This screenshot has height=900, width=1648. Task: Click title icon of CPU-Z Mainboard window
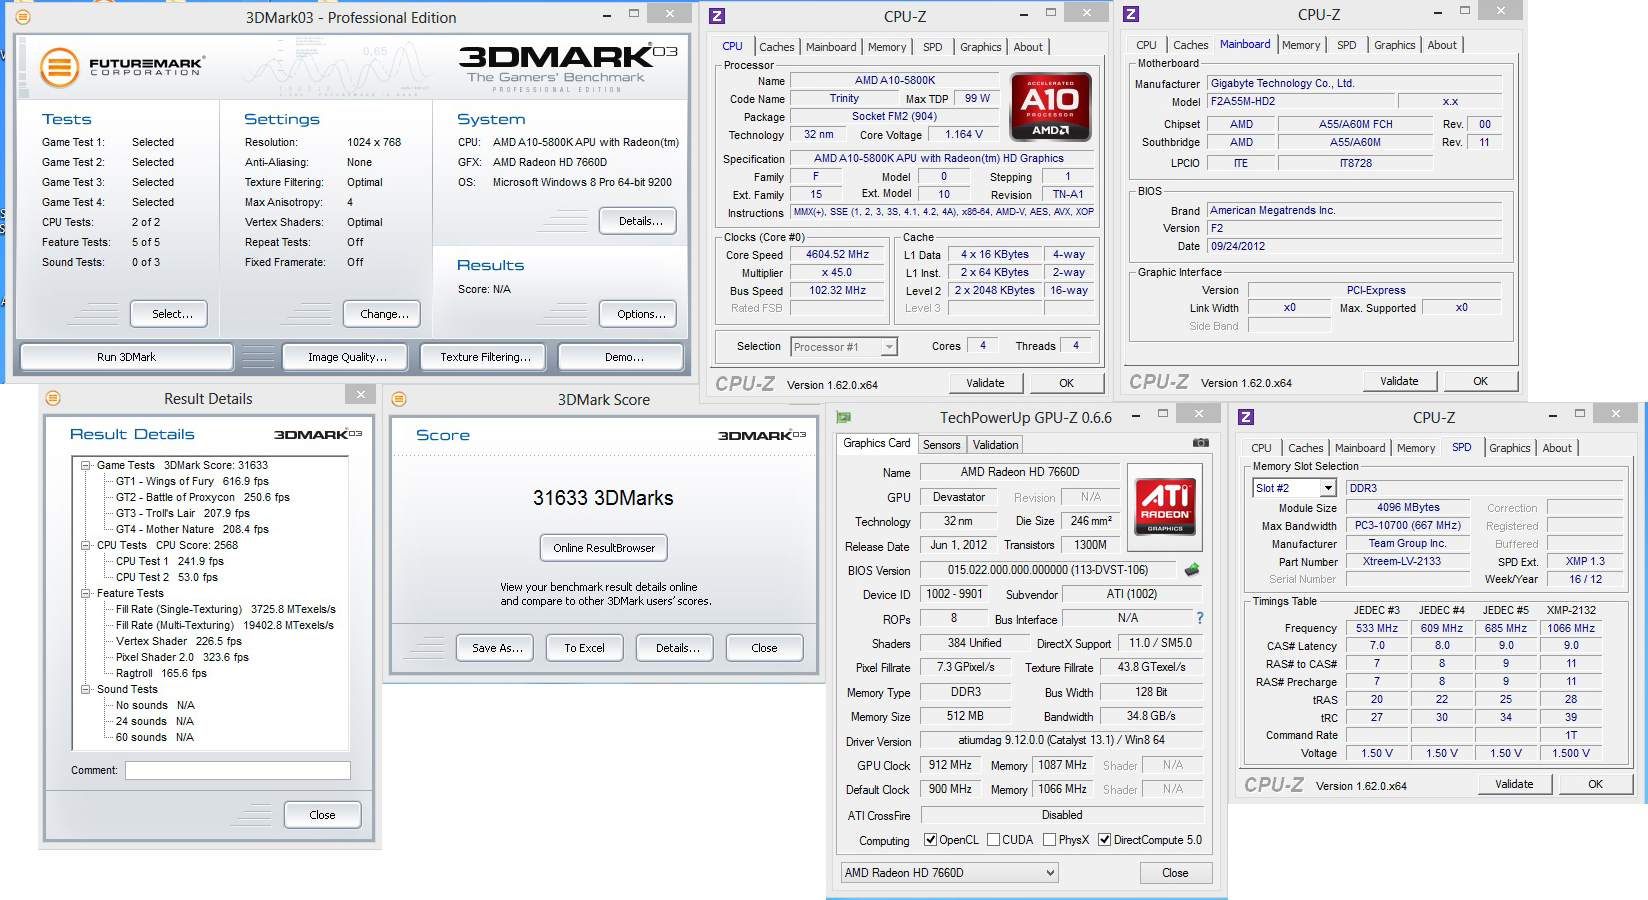(x=1131, y=14)
